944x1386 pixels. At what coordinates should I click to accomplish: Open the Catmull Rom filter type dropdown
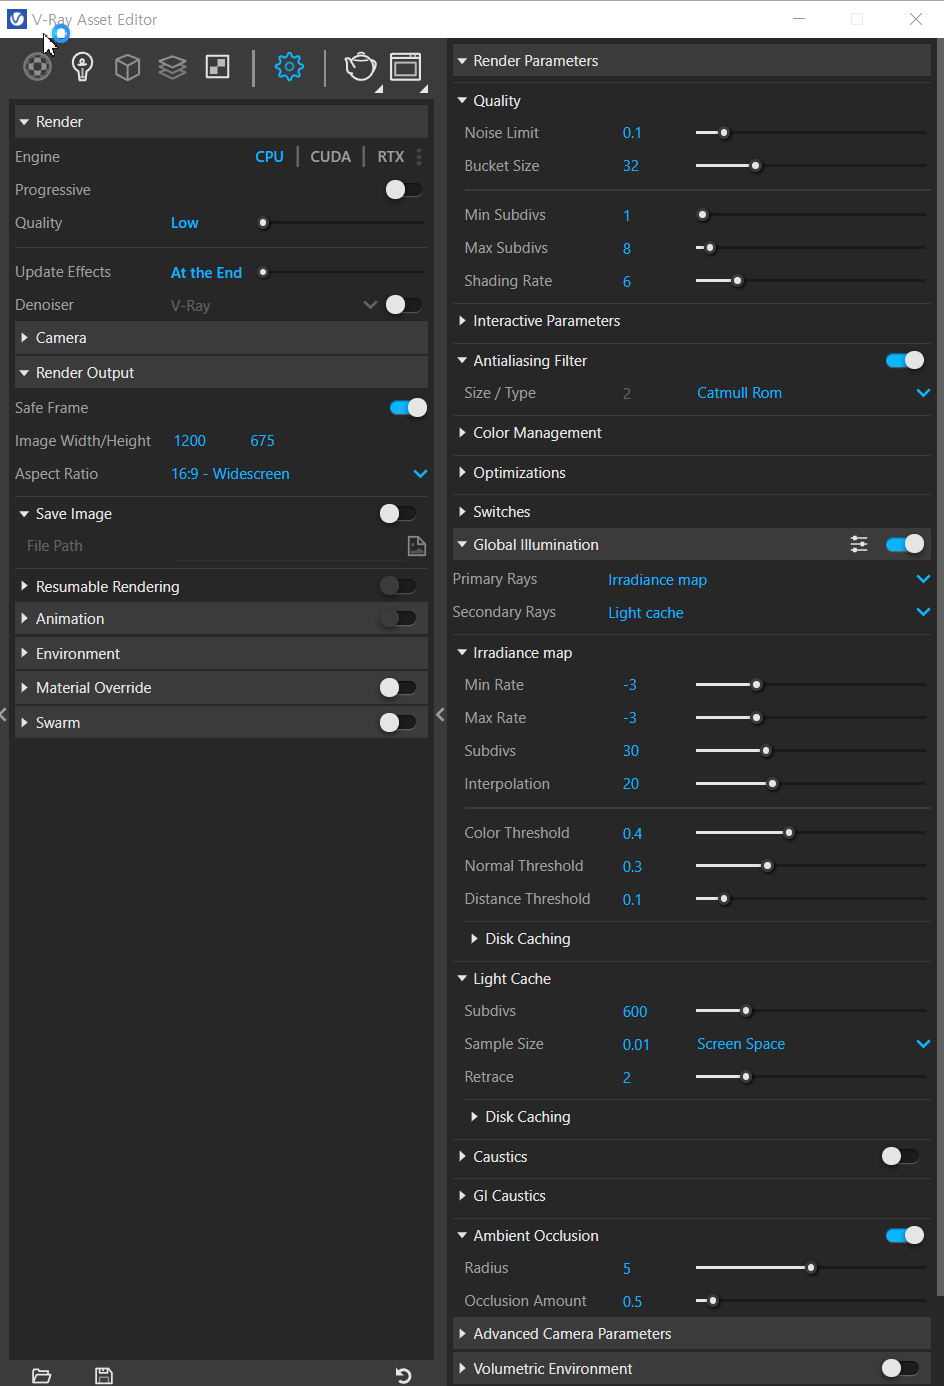(x=813, y=393)
